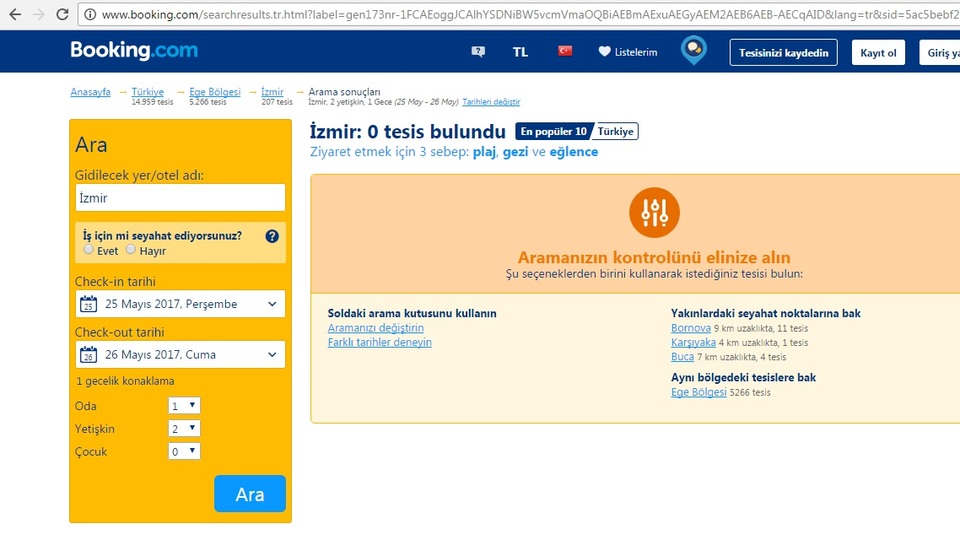Viewport: 960px width, 540px height.
Task: Click the browser forward arrow
Action: coord(38,15)
